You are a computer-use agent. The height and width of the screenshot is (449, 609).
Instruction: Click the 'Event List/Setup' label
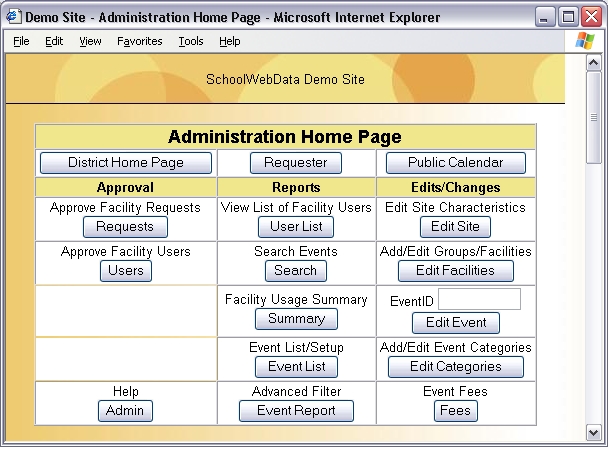[296, 348]
